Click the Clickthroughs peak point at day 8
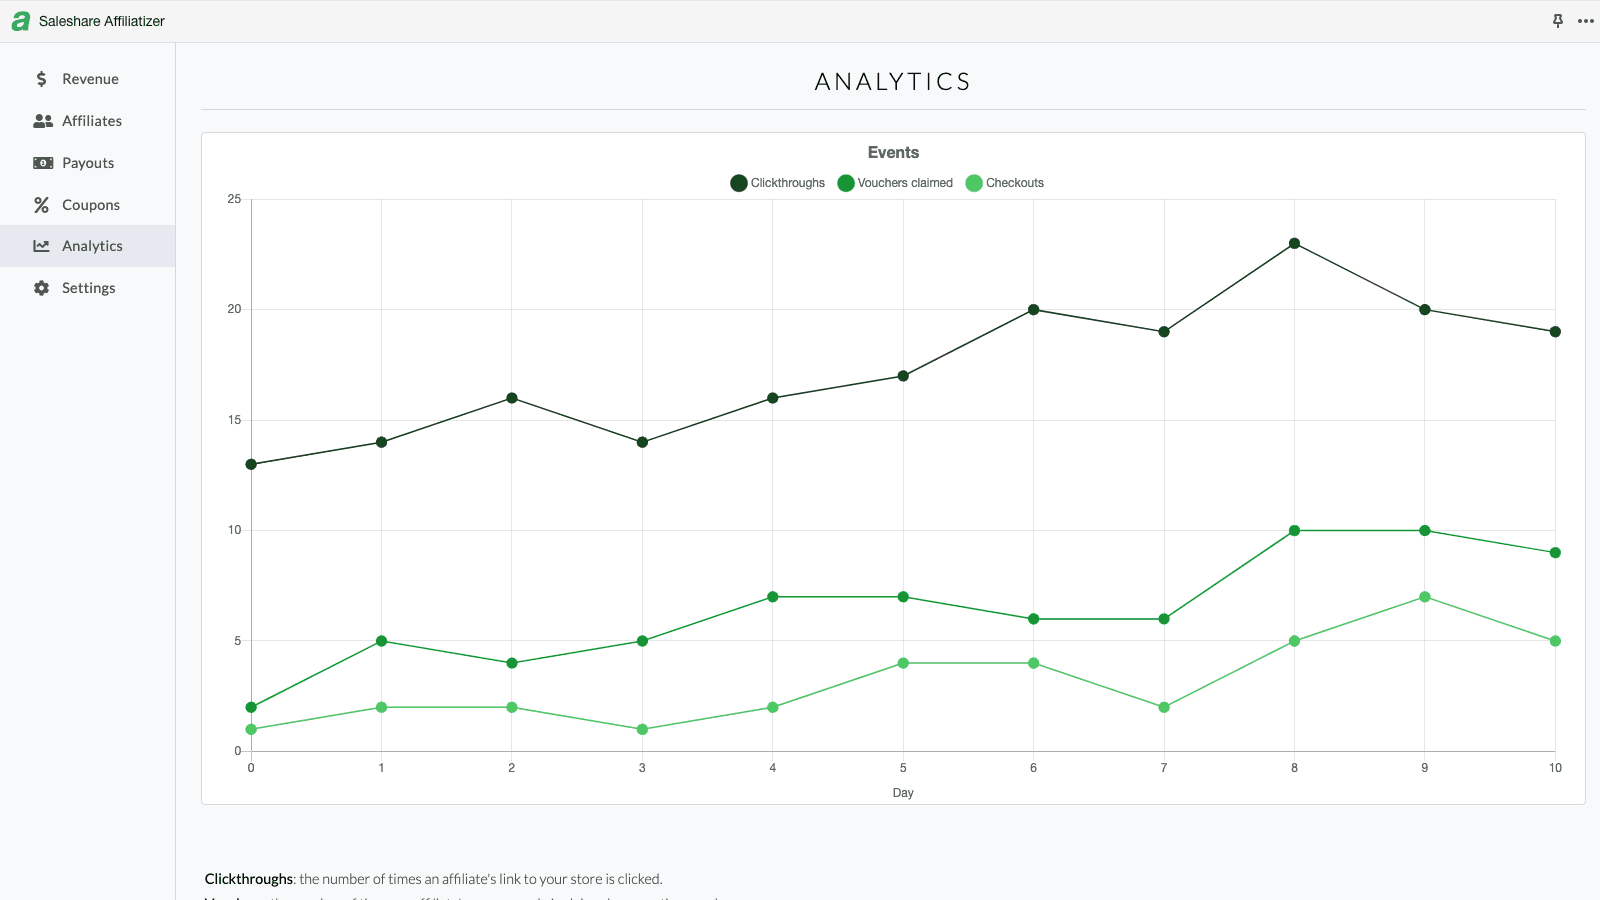Screen dimensions: 1600x900 click(x=1294, y=242)
